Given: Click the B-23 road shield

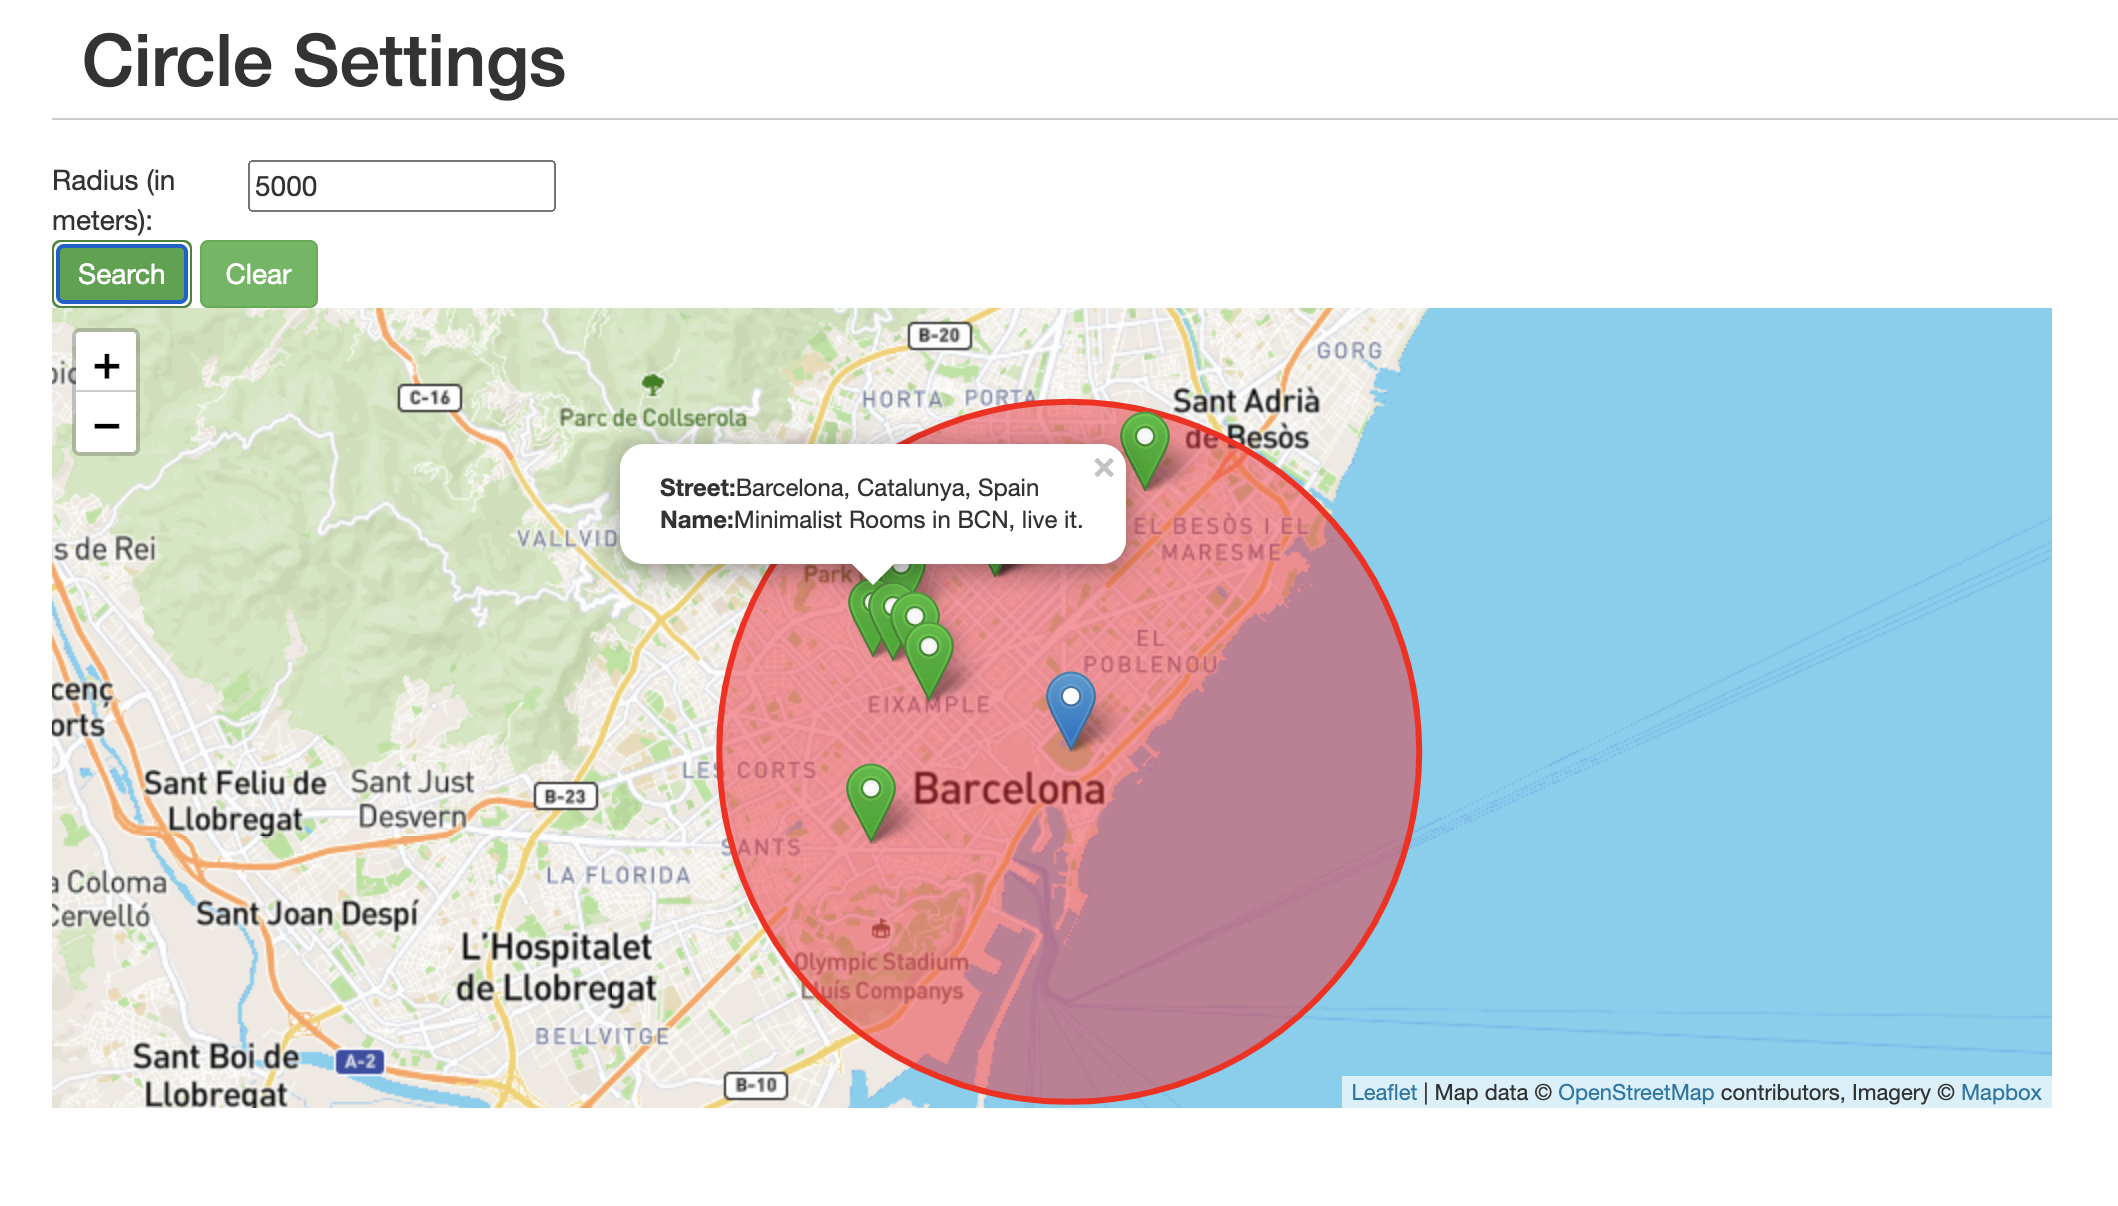Looking at the screenshot, I should pyautogui.click(x=565, y=796).
